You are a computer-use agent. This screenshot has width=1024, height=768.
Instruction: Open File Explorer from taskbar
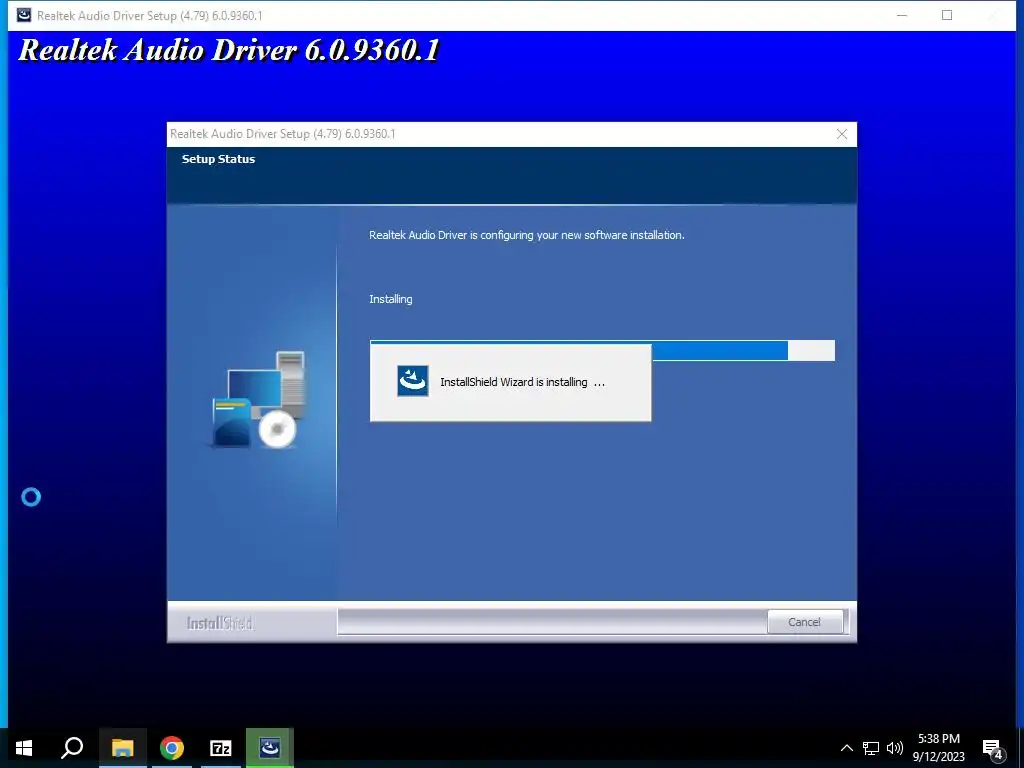[122, 748]
